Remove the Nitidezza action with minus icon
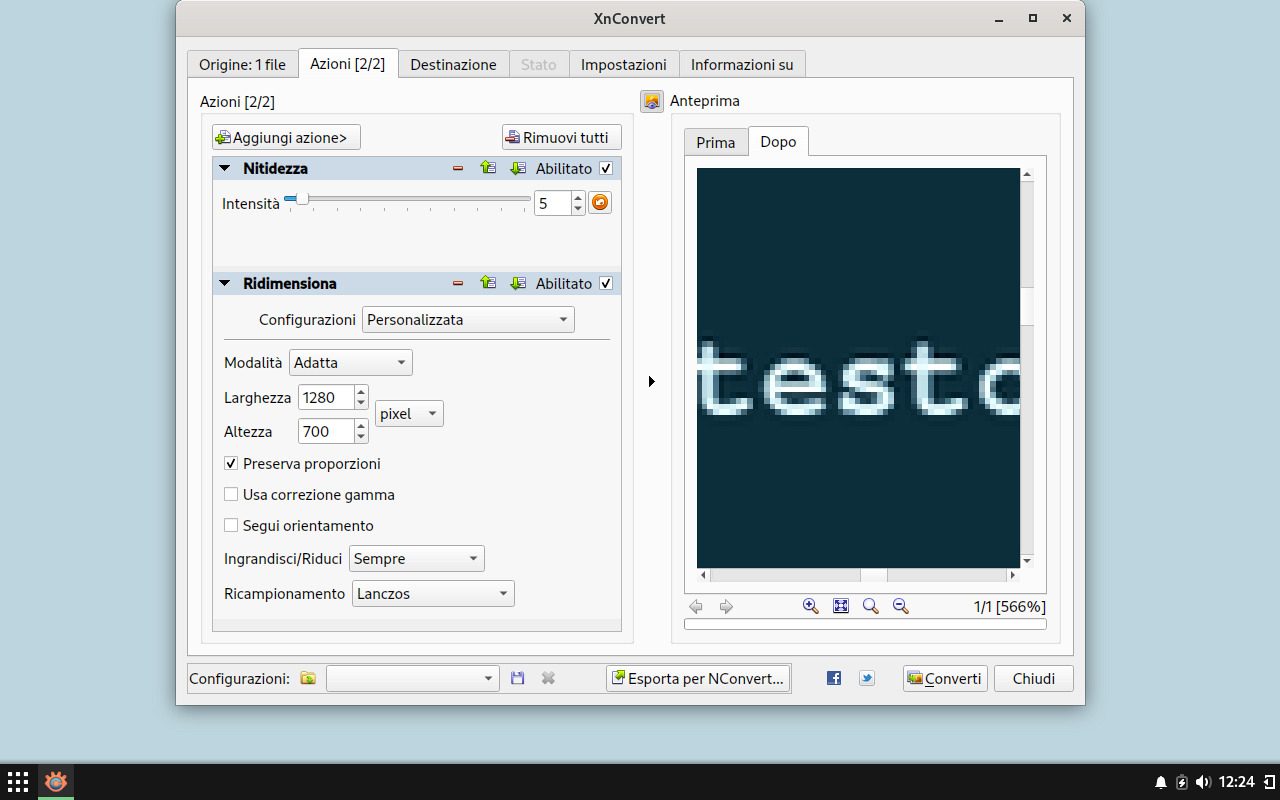Screen dimensions: 1280x800 pos(458,168)
